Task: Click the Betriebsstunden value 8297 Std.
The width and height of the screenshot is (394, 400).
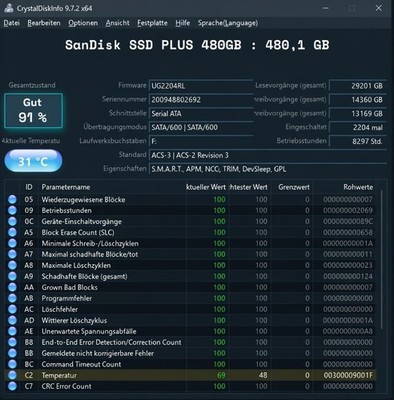Action: pyautogui.click(x=358, y=141)
